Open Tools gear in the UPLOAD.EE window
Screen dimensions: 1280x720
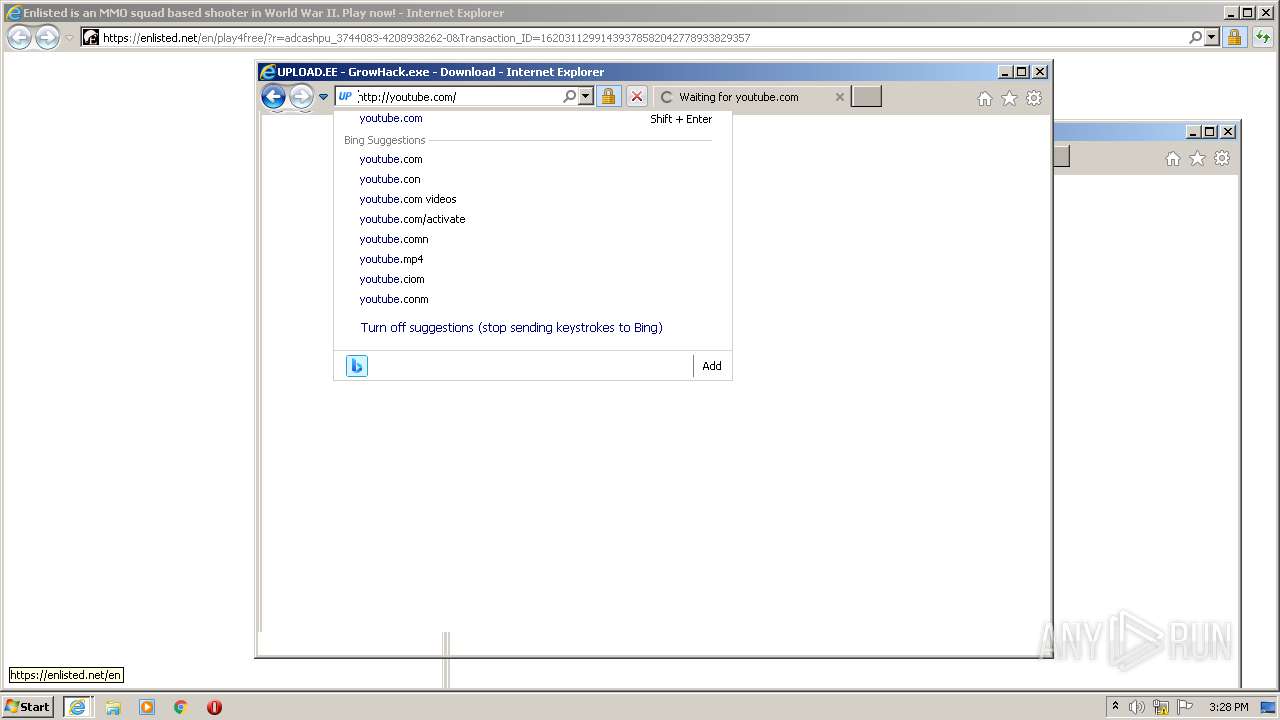(1034, 98)
